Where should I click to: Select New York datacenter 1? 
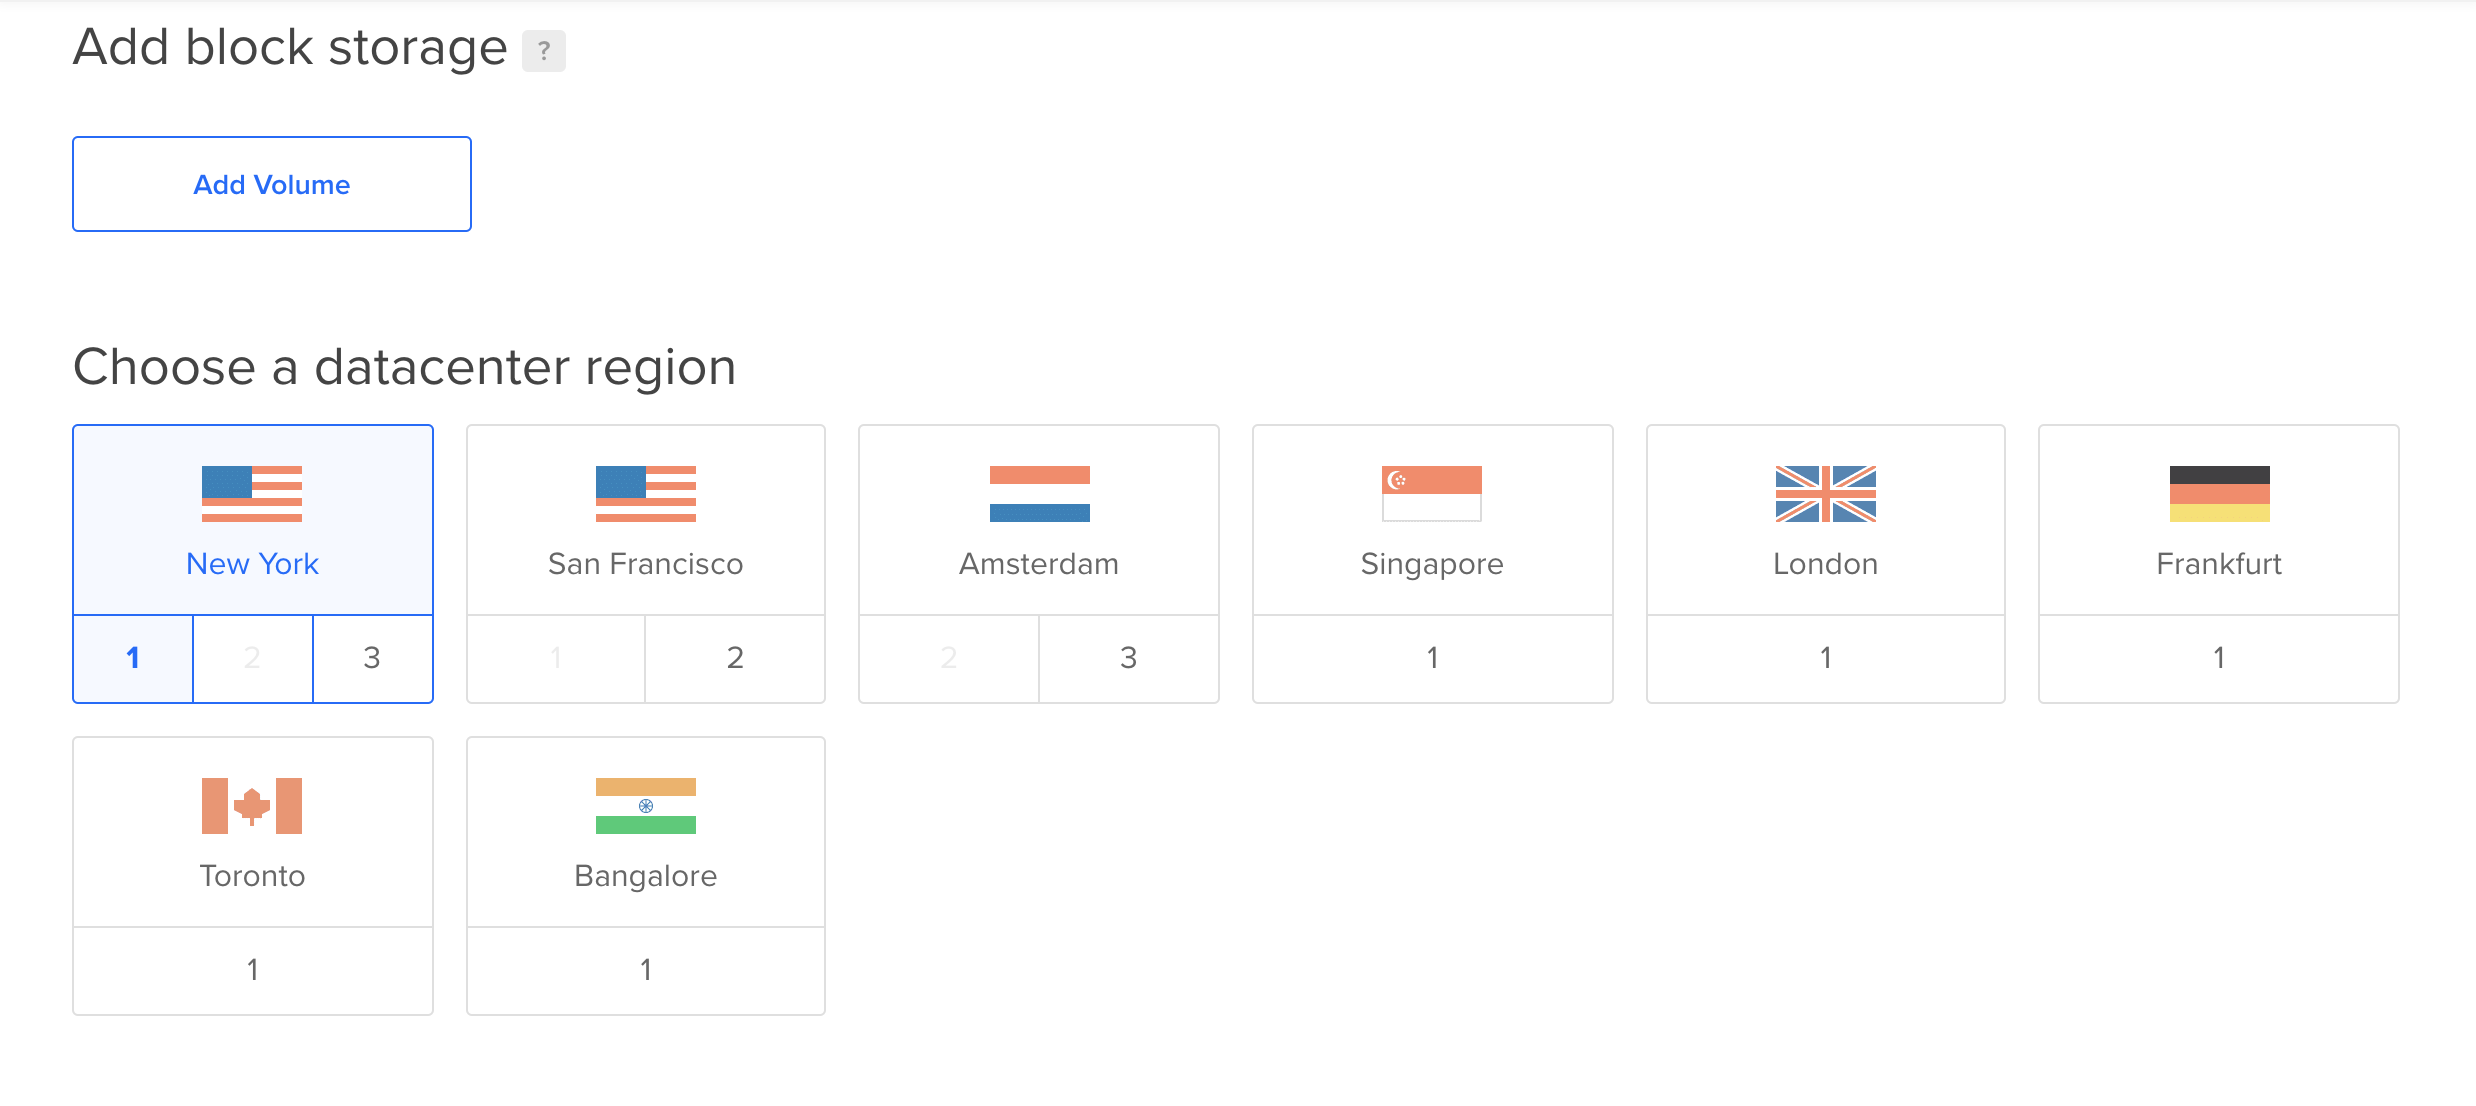(x=133, y=658)
